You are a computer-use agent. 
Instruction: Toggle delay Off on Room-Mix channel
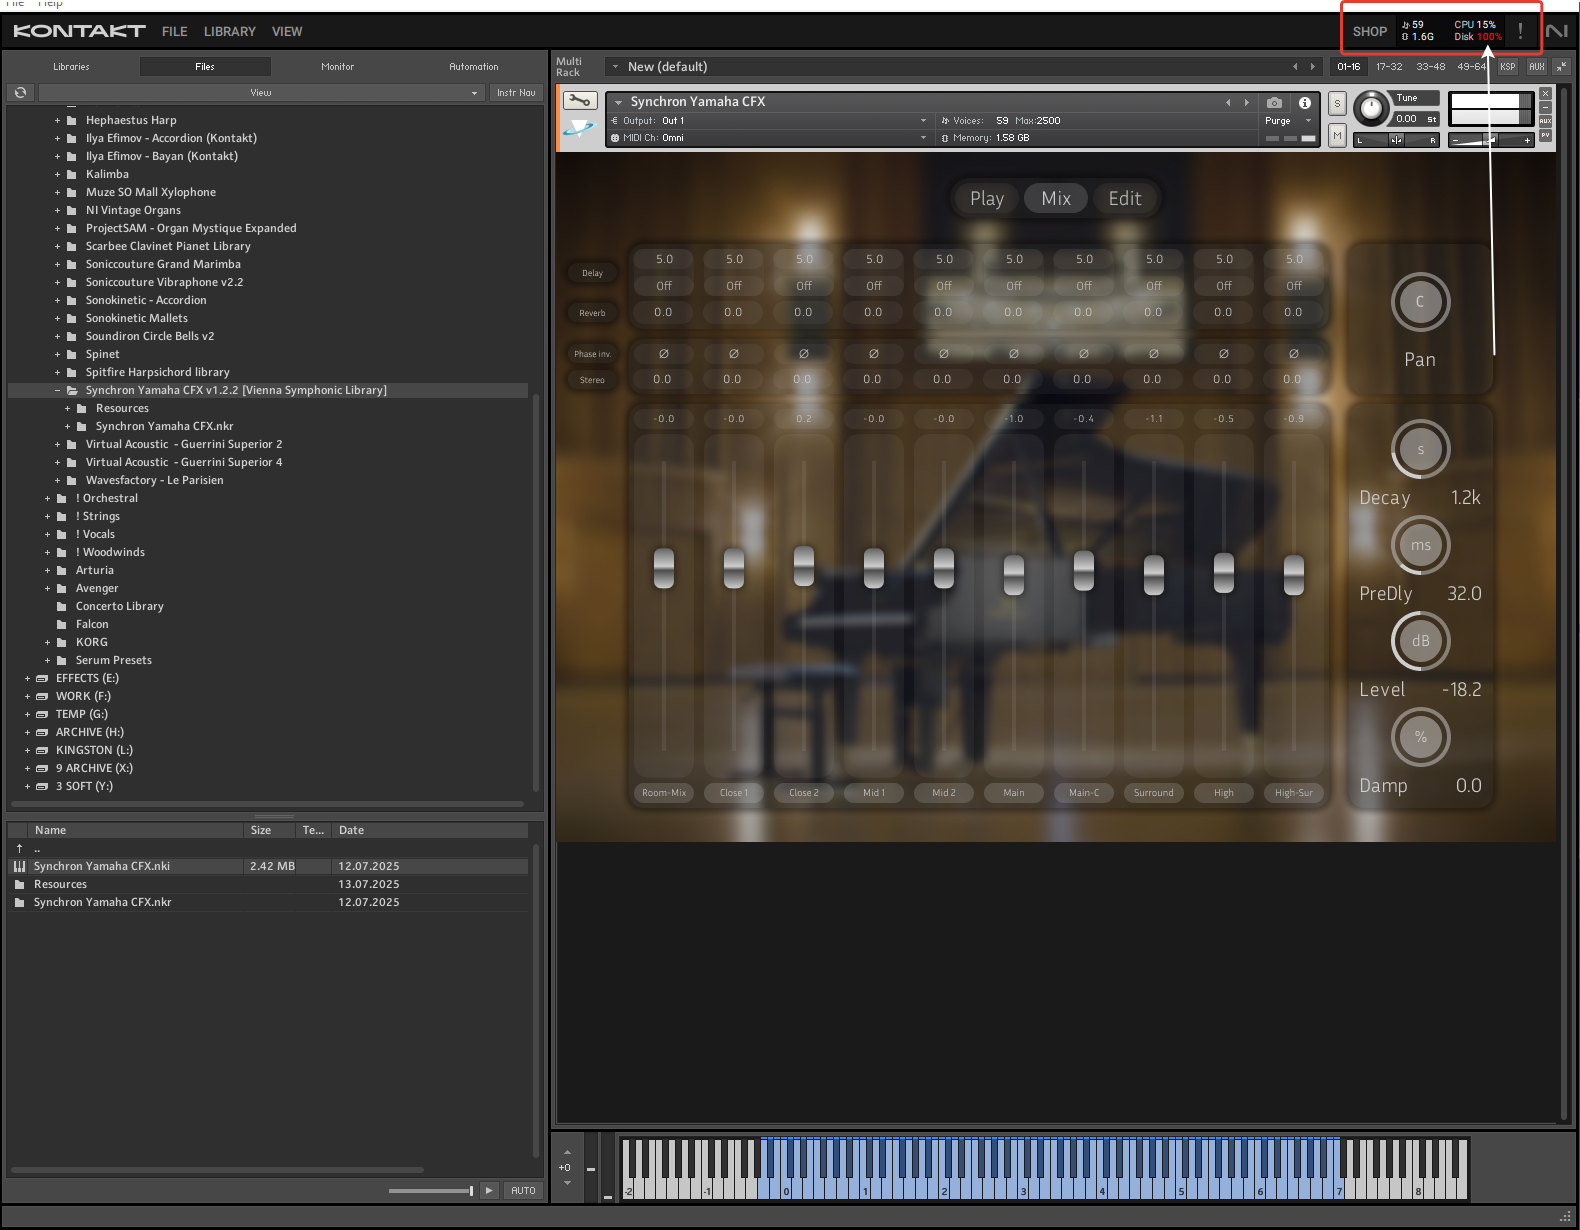664,286
